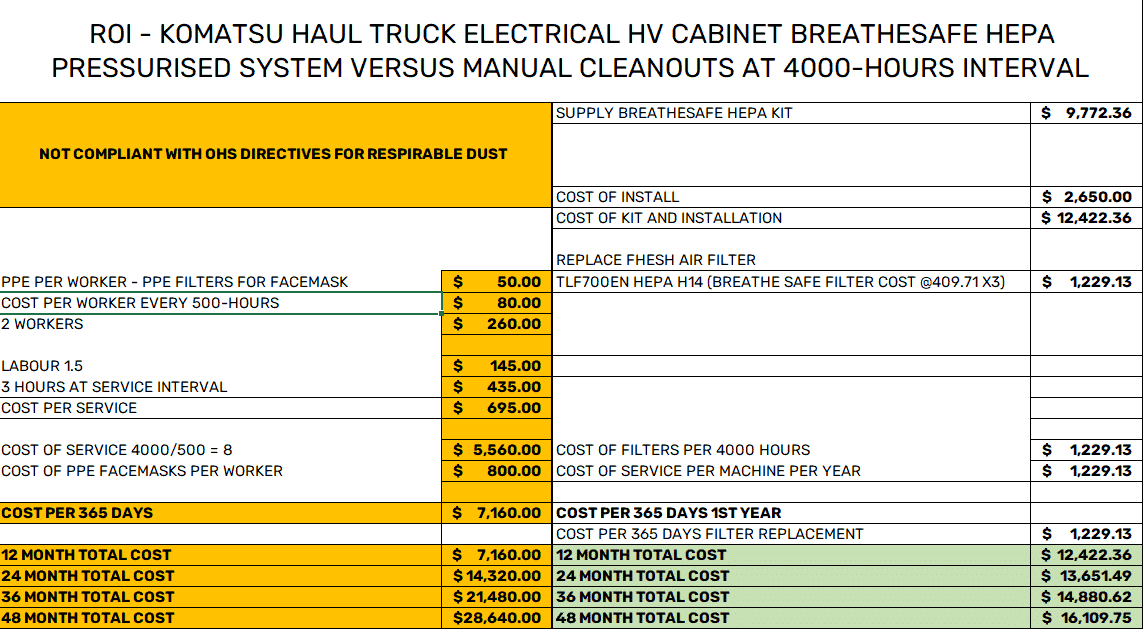Select the ROI Komatsu Haul Truck title text
The image size is (1144, 630).
click(x=571, y=50)
